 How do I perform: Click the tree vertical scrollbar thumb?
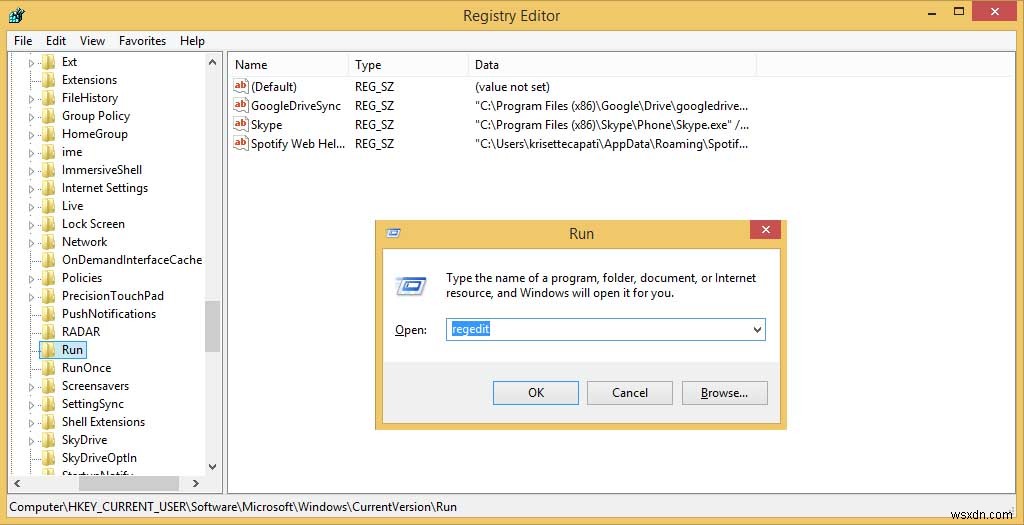[x=212, y=326]
